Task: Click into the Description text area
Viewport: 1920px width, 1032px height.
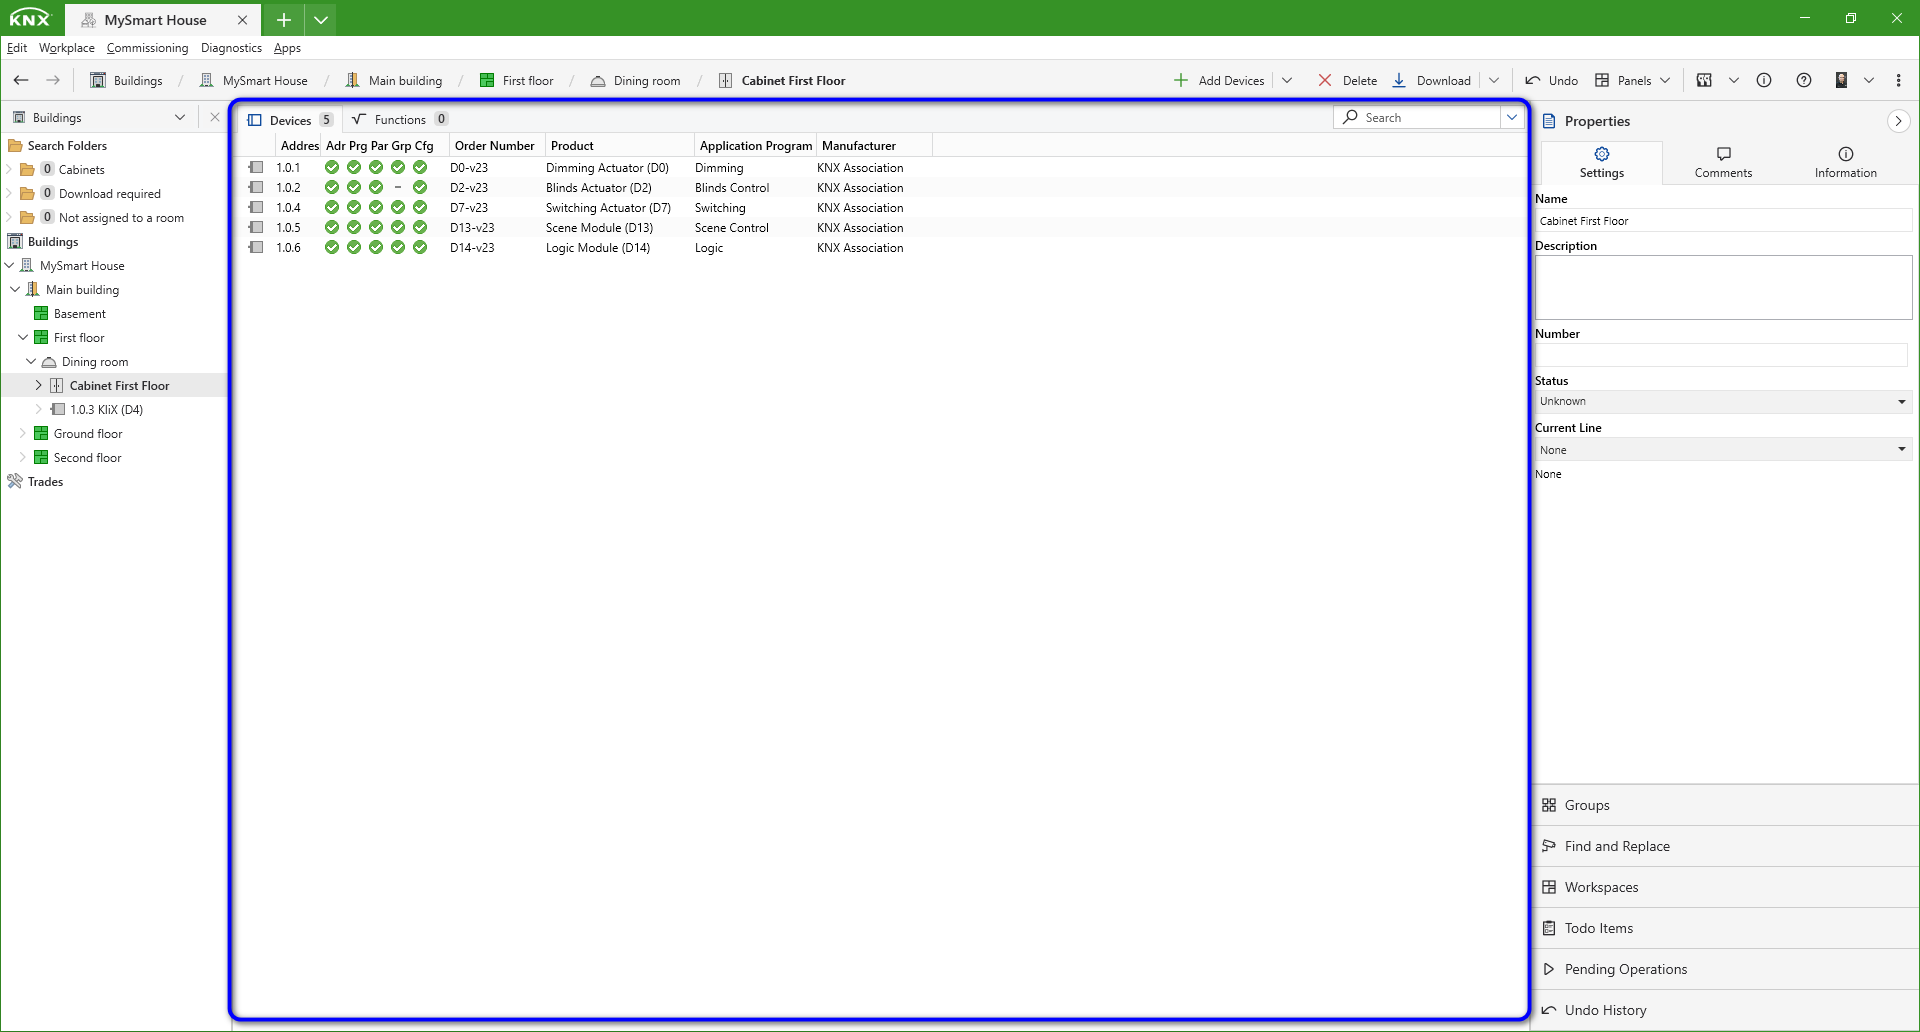Action: tap(1723, 287)
